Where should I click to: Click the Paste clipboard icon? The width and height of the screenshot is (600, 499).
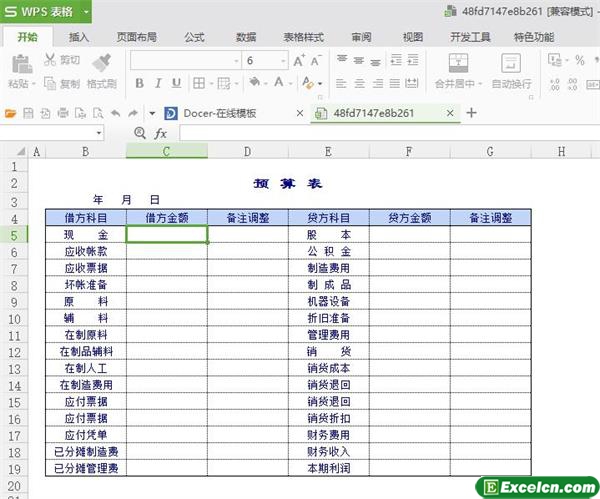tap(22, 64)
